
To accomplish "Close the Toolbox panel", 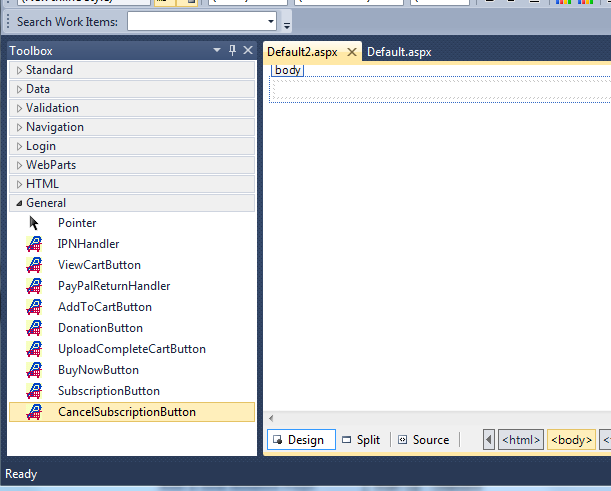I will (247, 51).
